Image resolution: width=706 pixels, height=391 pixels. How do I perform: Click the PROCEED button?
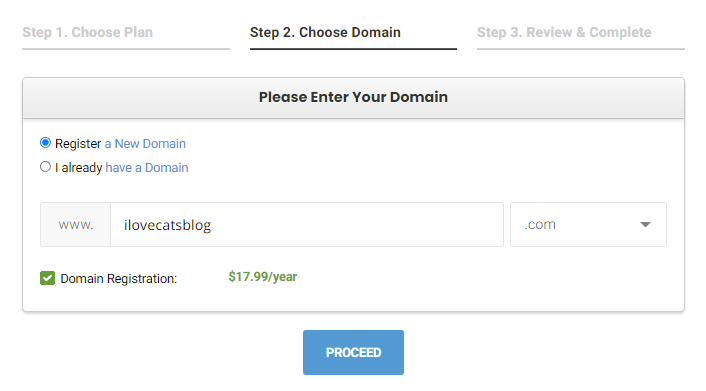(x=353, y=352)
